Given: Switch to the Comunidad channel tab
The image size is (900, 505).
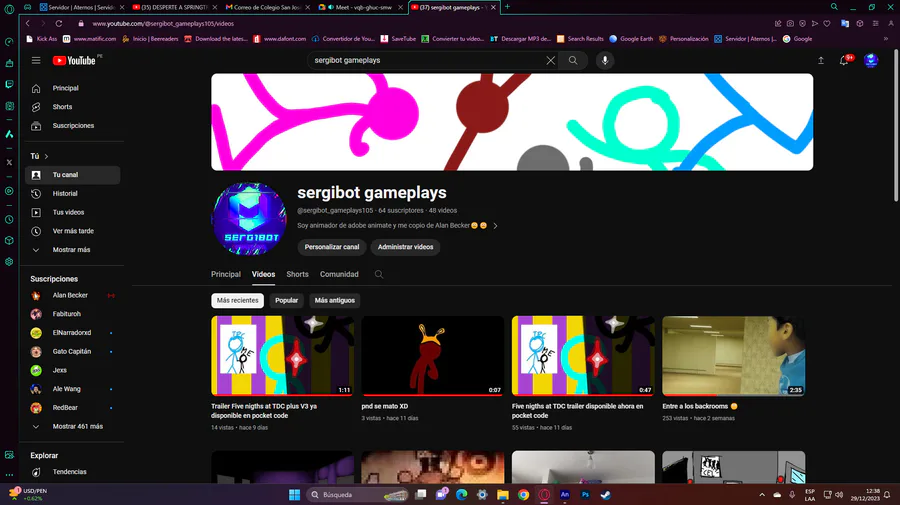Looking at the screenshot, I should coord(339,274).
